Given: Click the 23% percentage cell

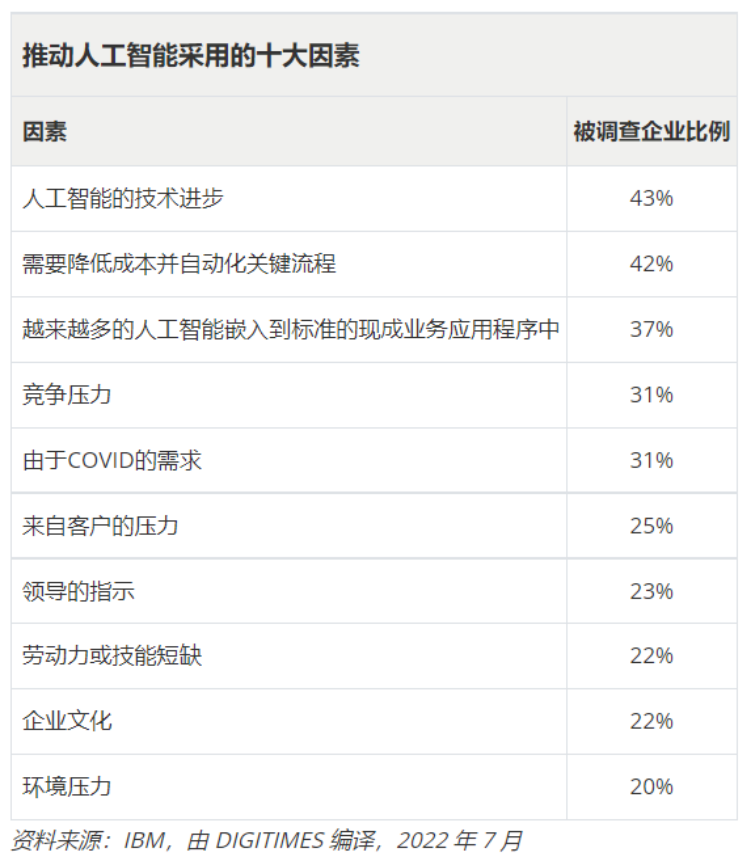Looking at the screenshot, I should (652, 591).
